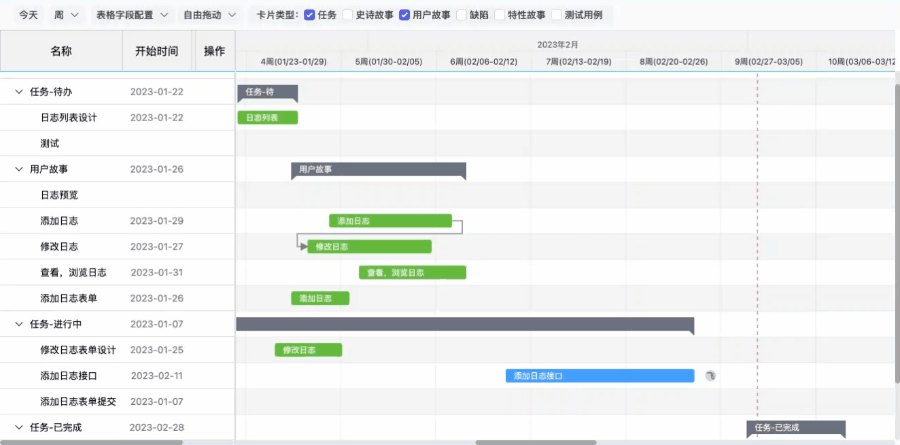Open the 自由拖动 mode dropdown
This screenshot has width=900, height=445.
click(210, 15)
